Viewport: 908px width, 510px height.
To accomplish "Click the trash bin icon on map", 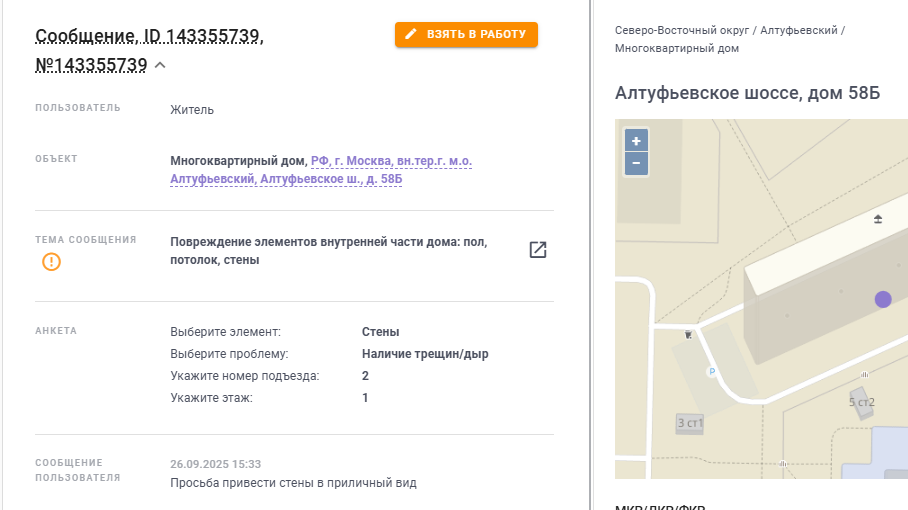I will pos(687,335).
